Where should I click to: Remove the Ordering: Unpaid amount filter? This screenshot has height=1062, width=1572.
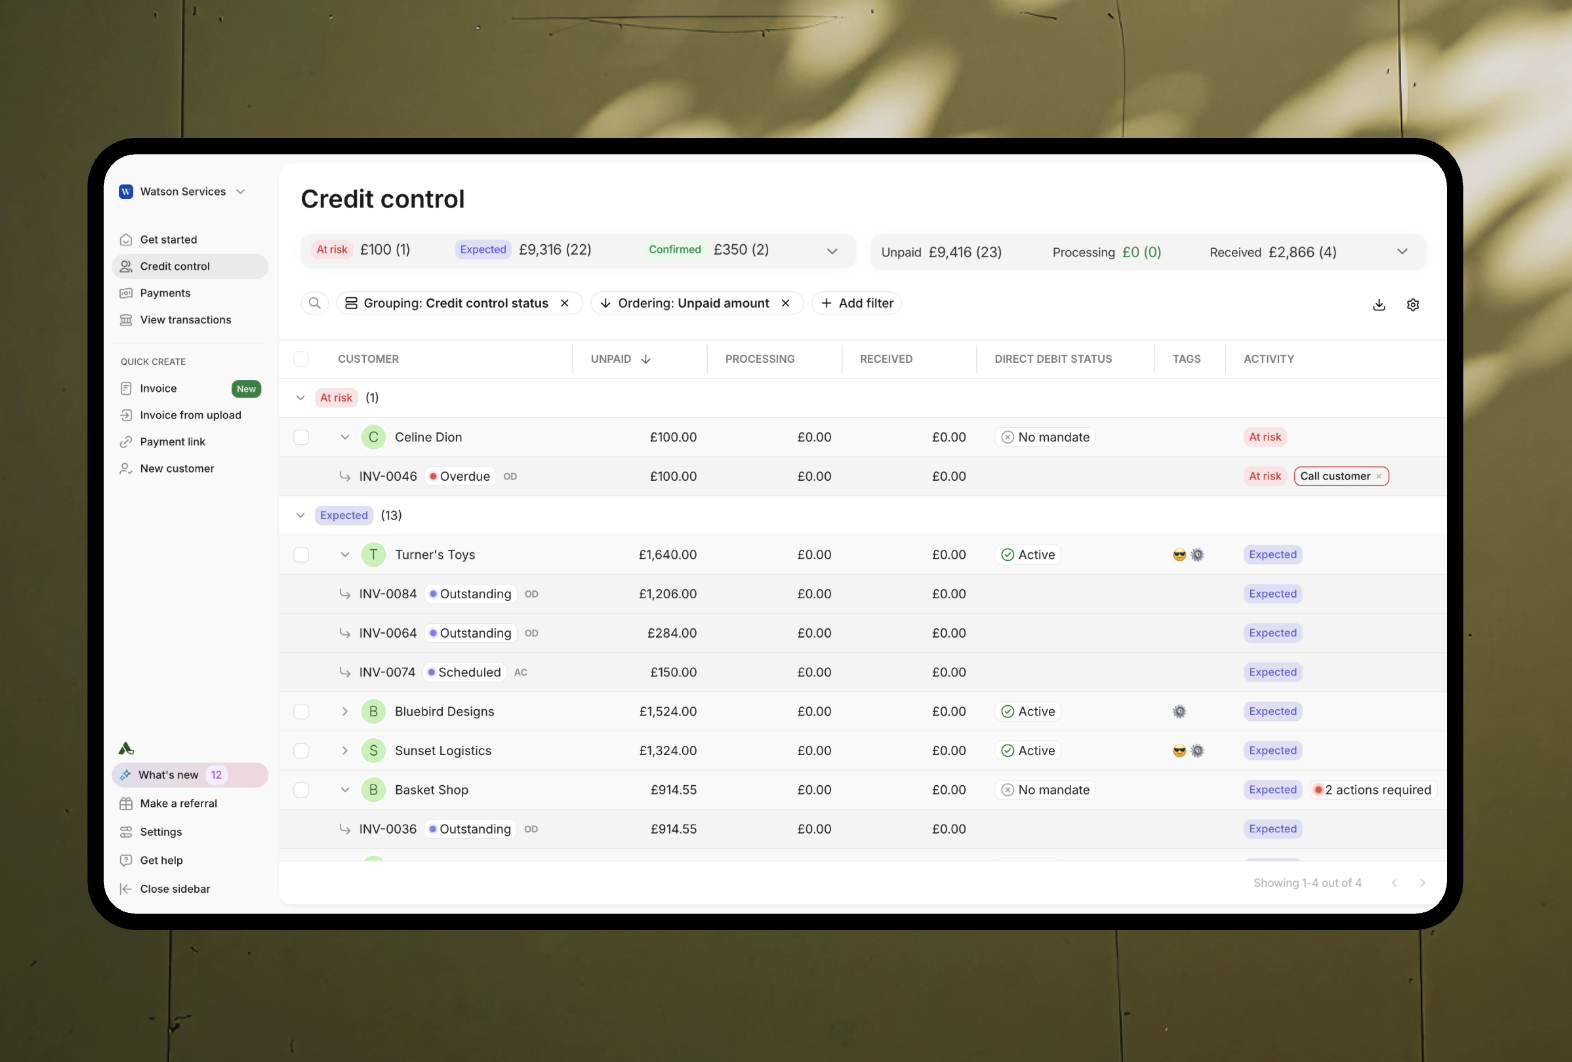tap(786, 303)
